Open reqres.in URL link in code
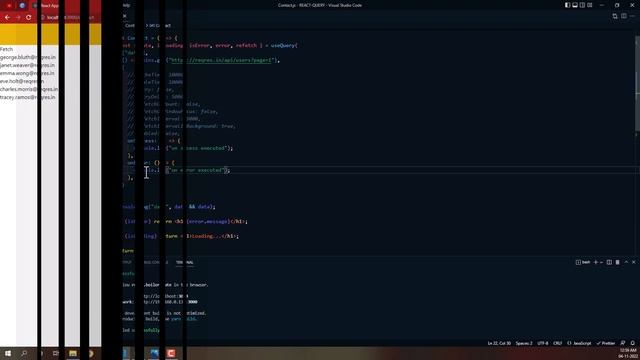The width and height of the screenshot is (640, 360). point(221,60)
